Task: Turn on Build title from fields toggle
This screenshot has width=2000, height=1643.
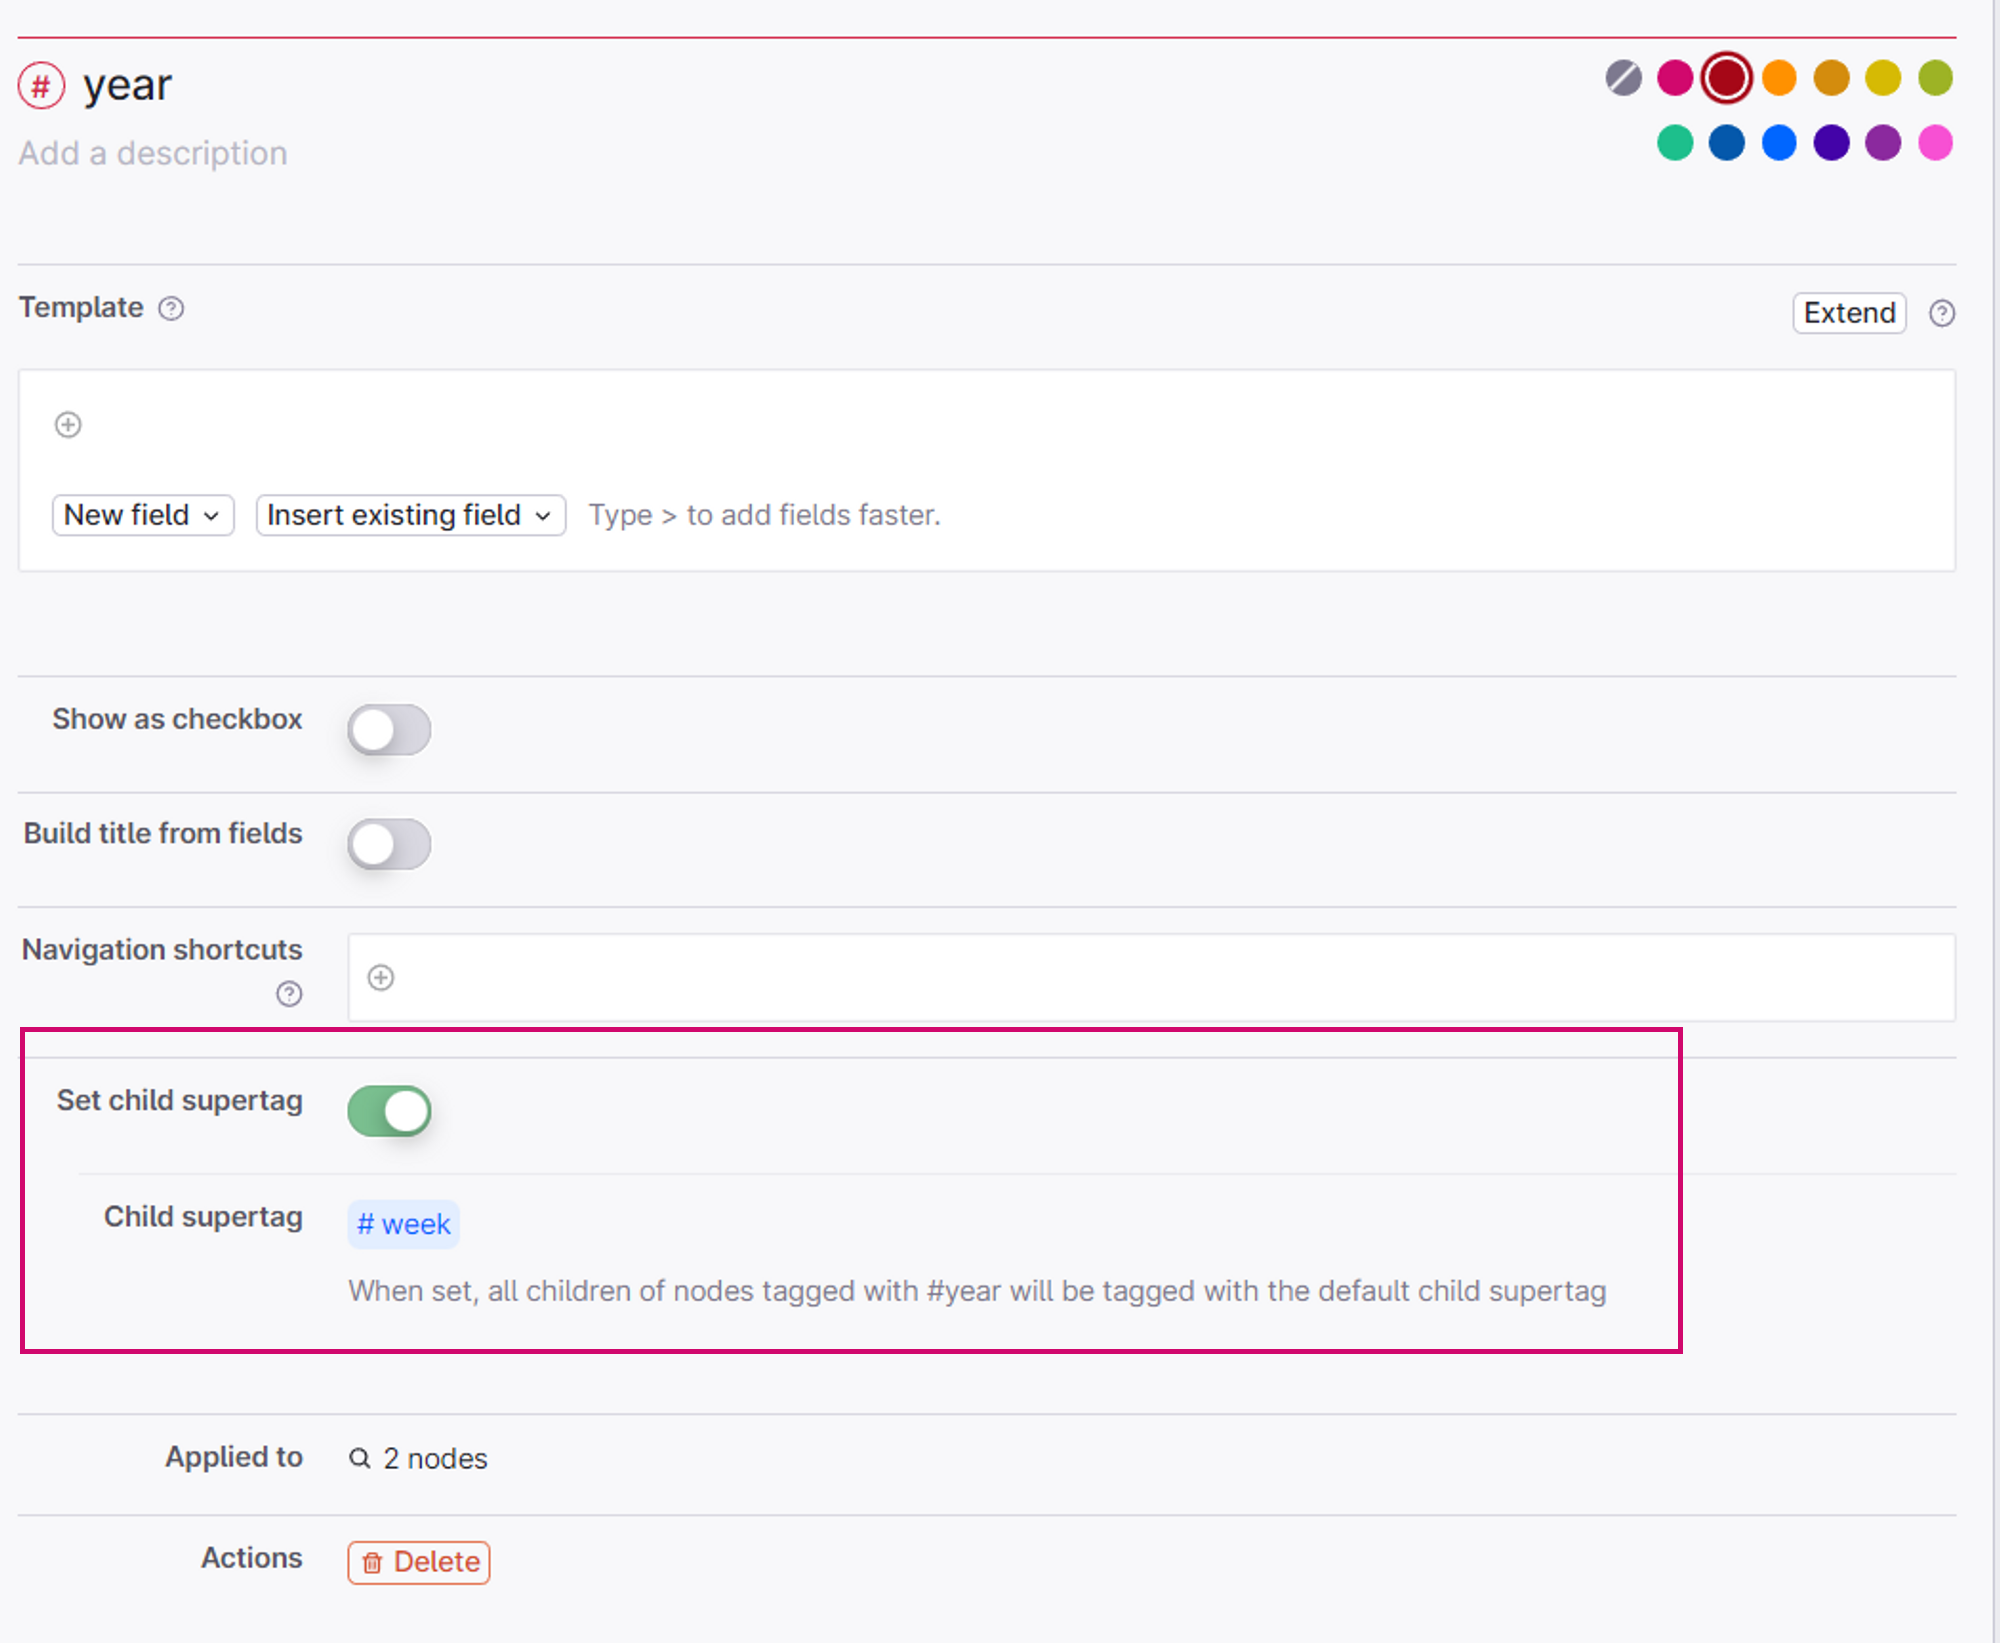Action: click(x=389, y=845)
